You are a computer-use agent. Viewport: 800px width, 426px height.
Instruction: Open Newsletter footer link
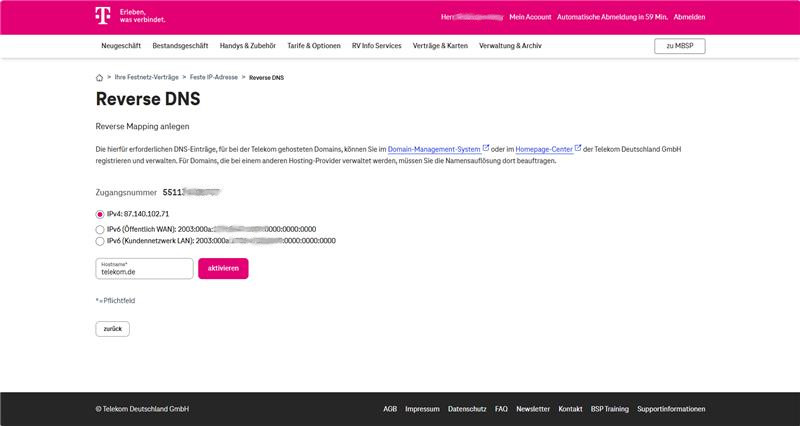pos(533,409)
